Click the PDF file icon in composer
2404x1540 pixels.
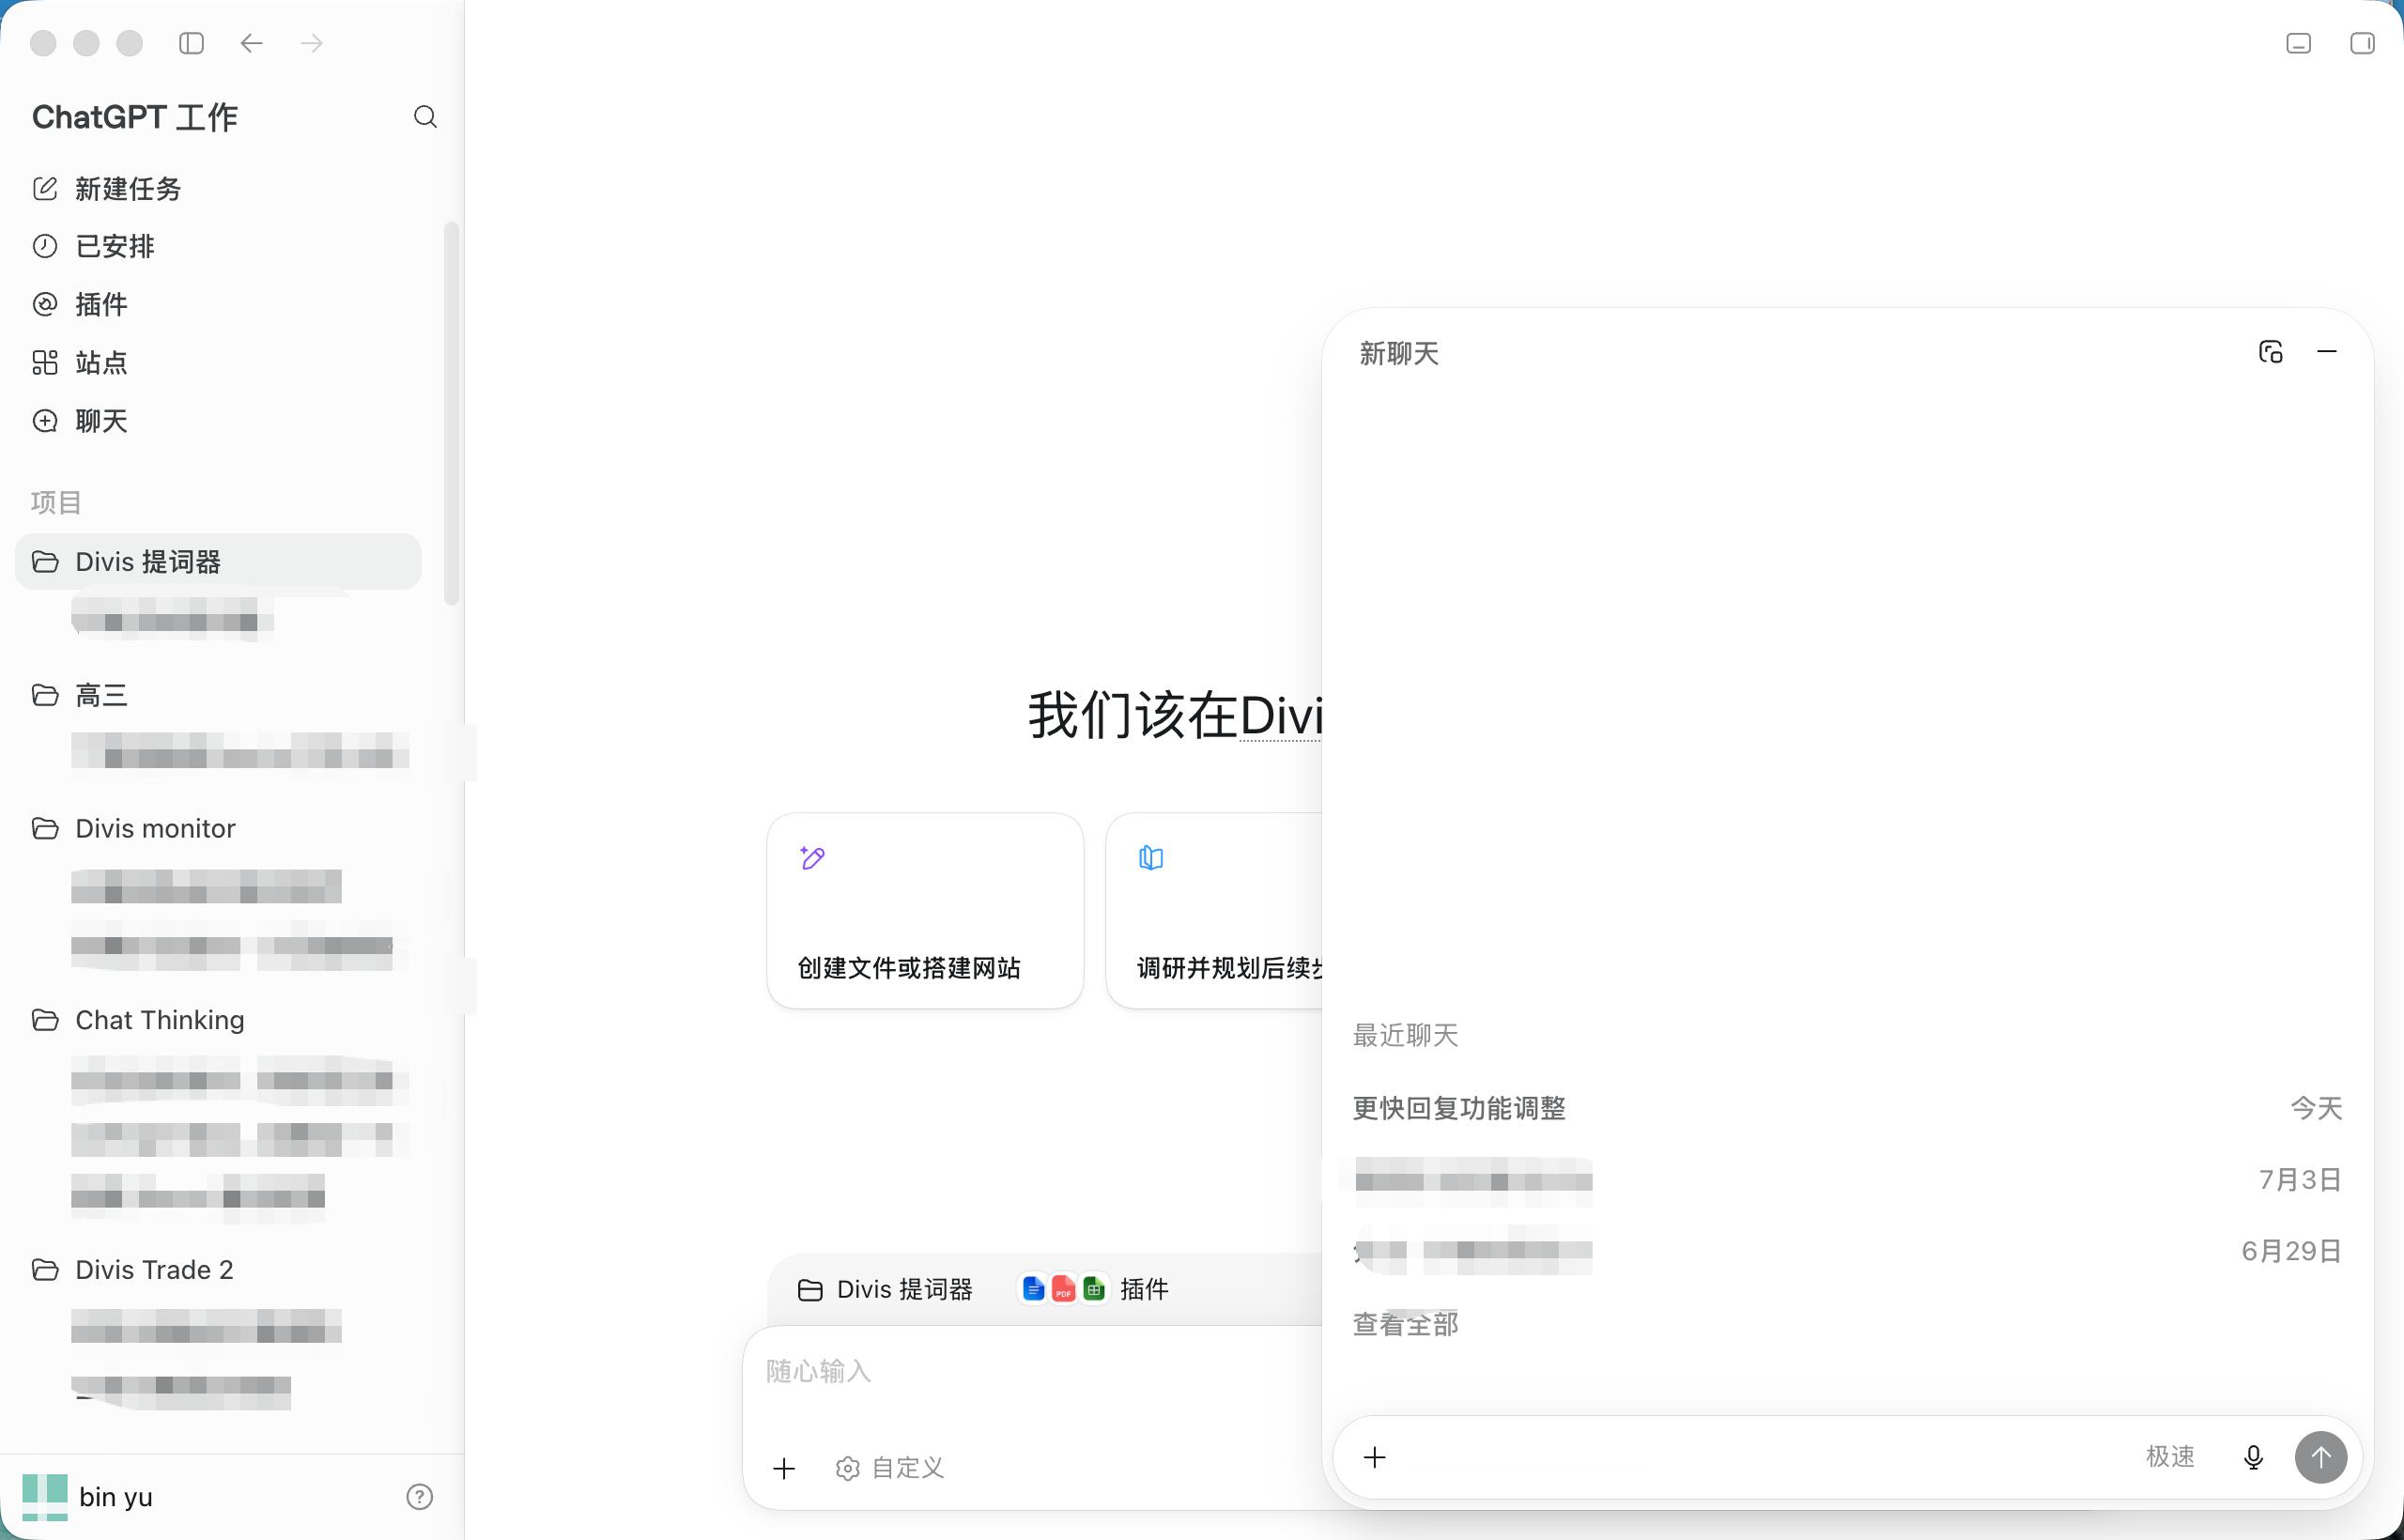click(x=1064, y=1290)
